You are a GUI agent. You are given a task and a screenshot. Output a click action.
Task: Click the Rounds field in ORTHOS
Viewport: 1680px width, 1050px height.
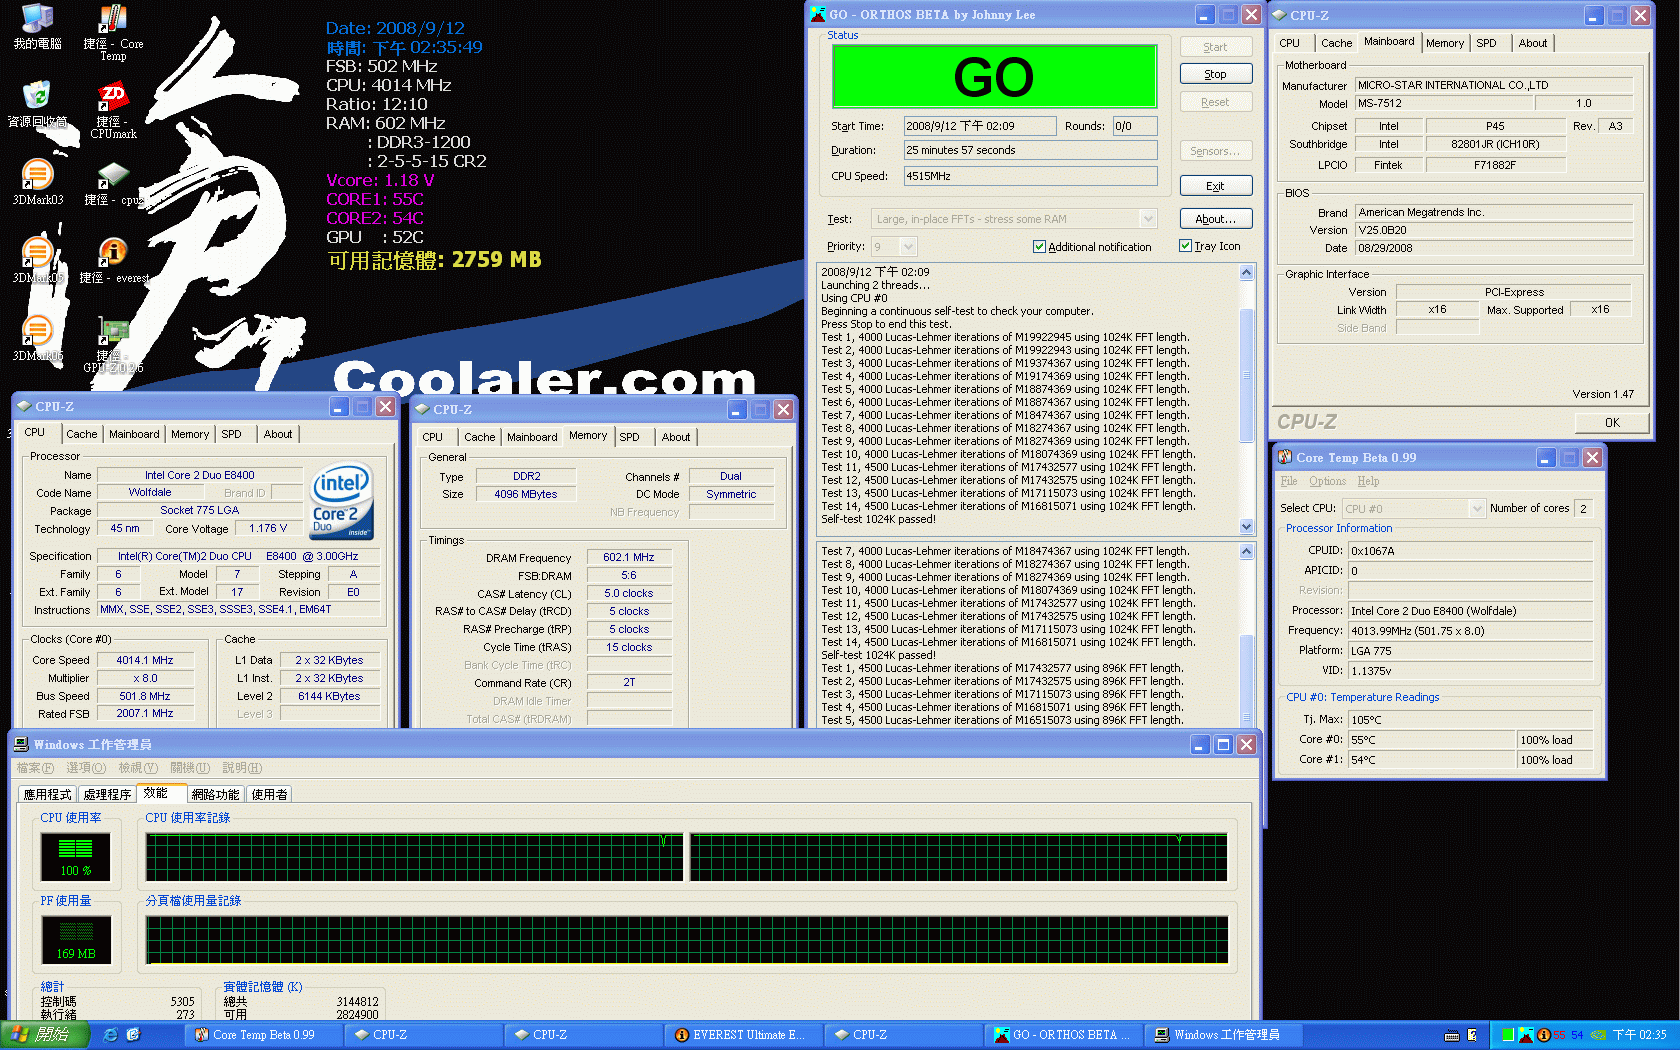[1135, 126]
